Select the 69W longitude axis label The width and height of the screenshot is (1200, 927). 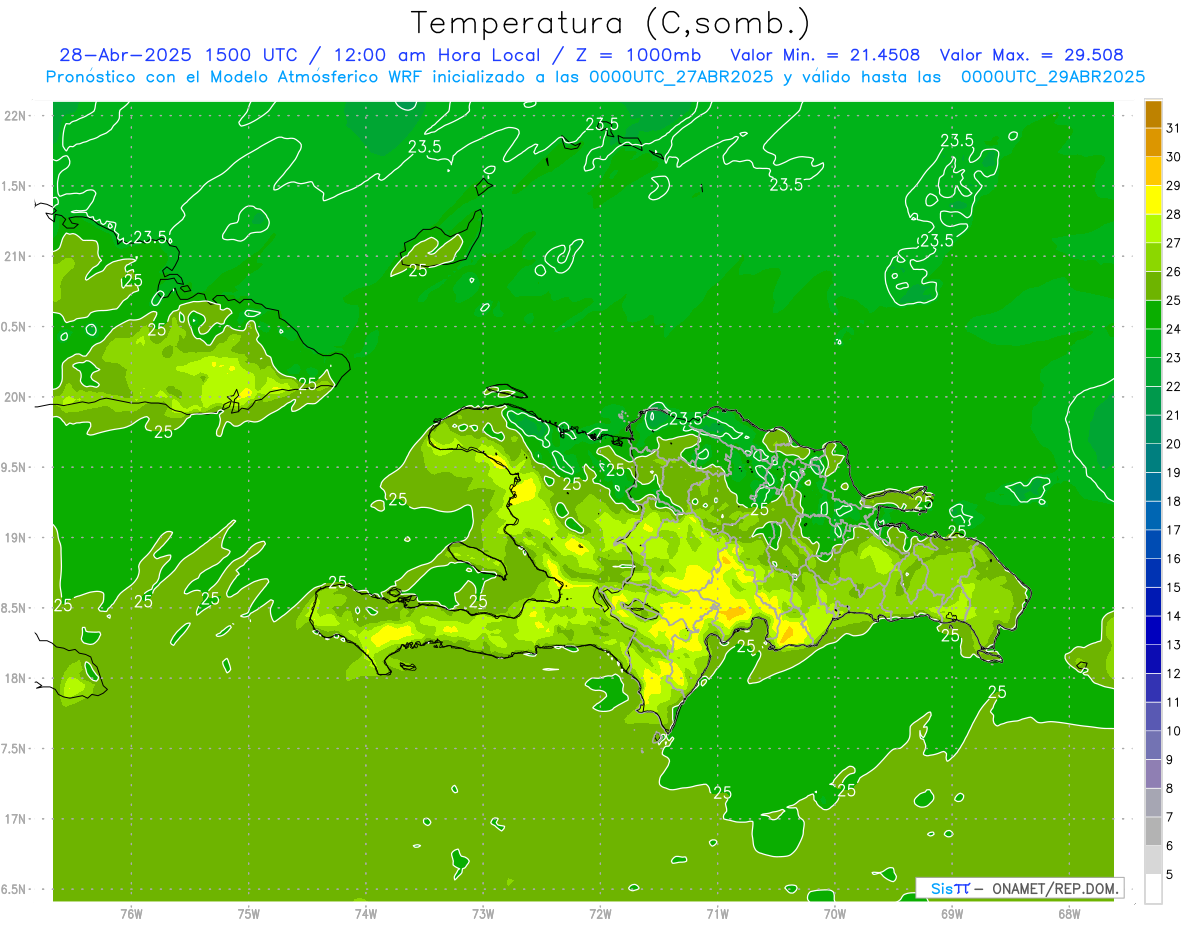(952, 914)
